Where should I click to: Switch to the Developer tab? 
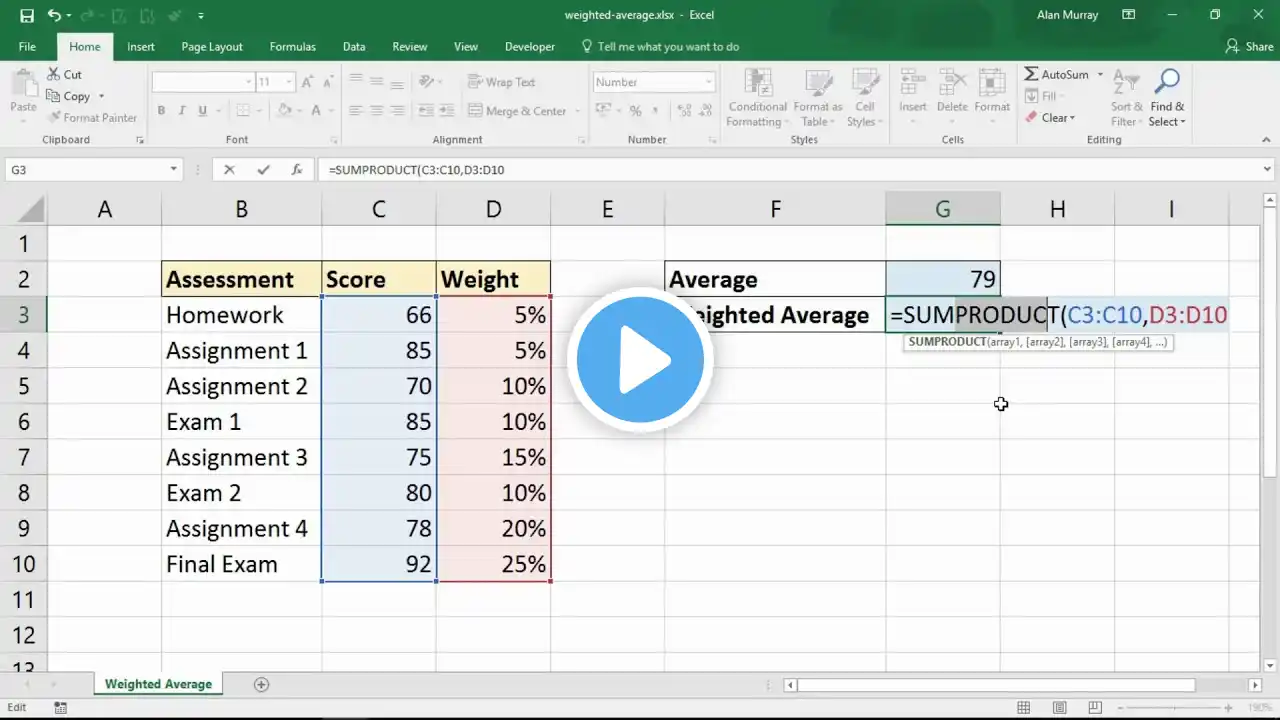point(530,47)
